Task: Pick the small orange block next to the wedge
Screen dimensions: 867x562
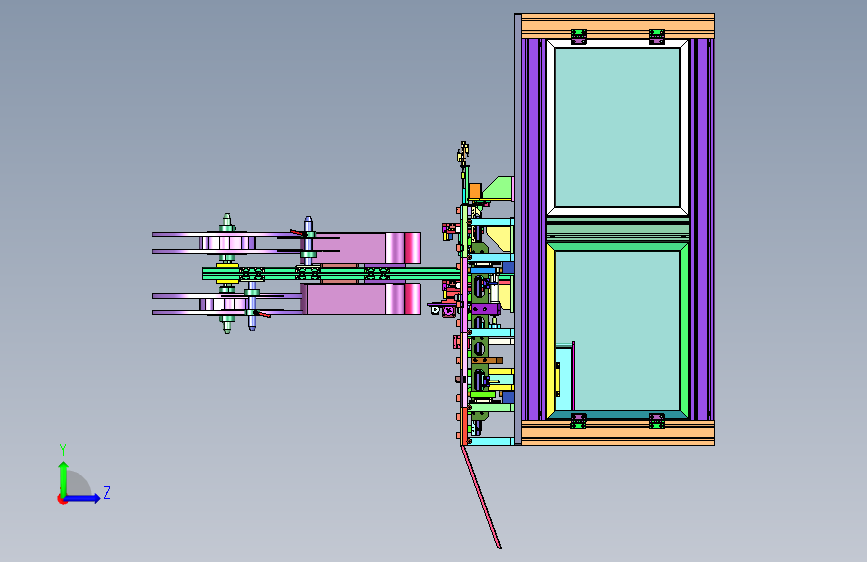Action: click(x=474, y=192)
